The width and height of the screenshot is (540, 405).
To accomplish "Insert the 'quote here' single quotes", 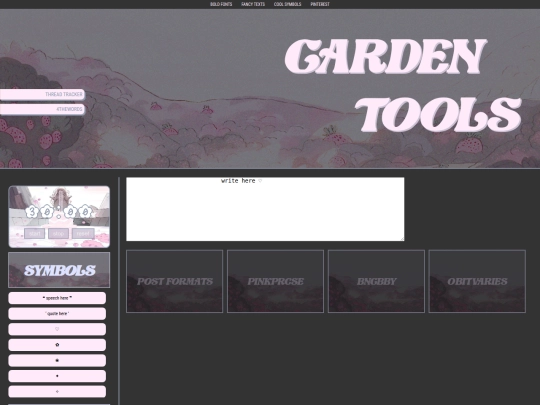I will click(57, 314).
